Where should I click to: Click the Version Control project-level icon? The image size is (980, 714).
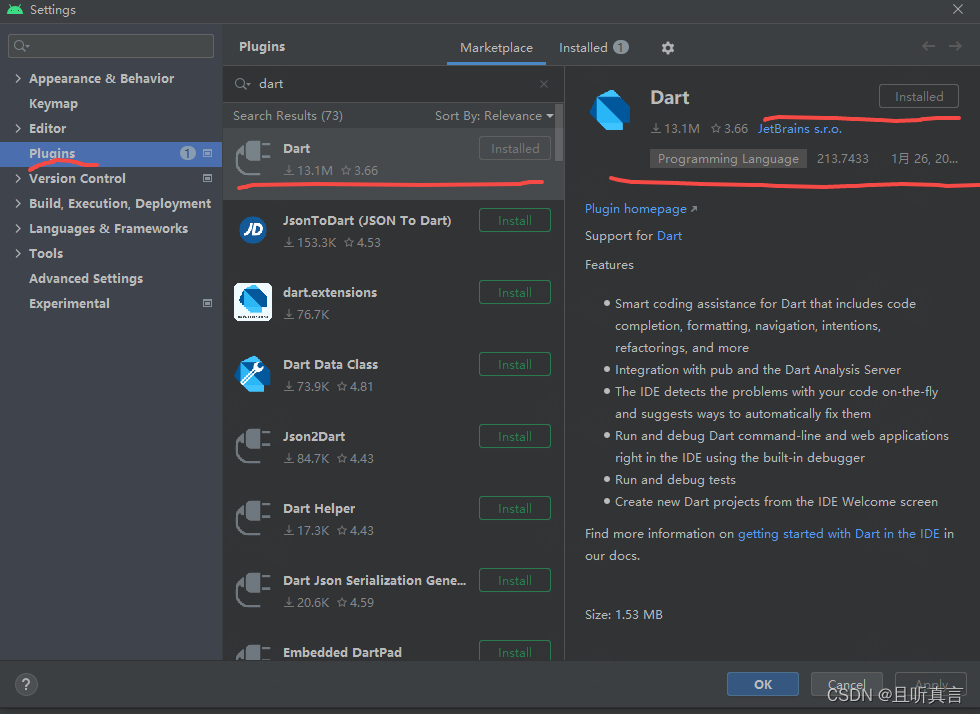coord(208,178)
